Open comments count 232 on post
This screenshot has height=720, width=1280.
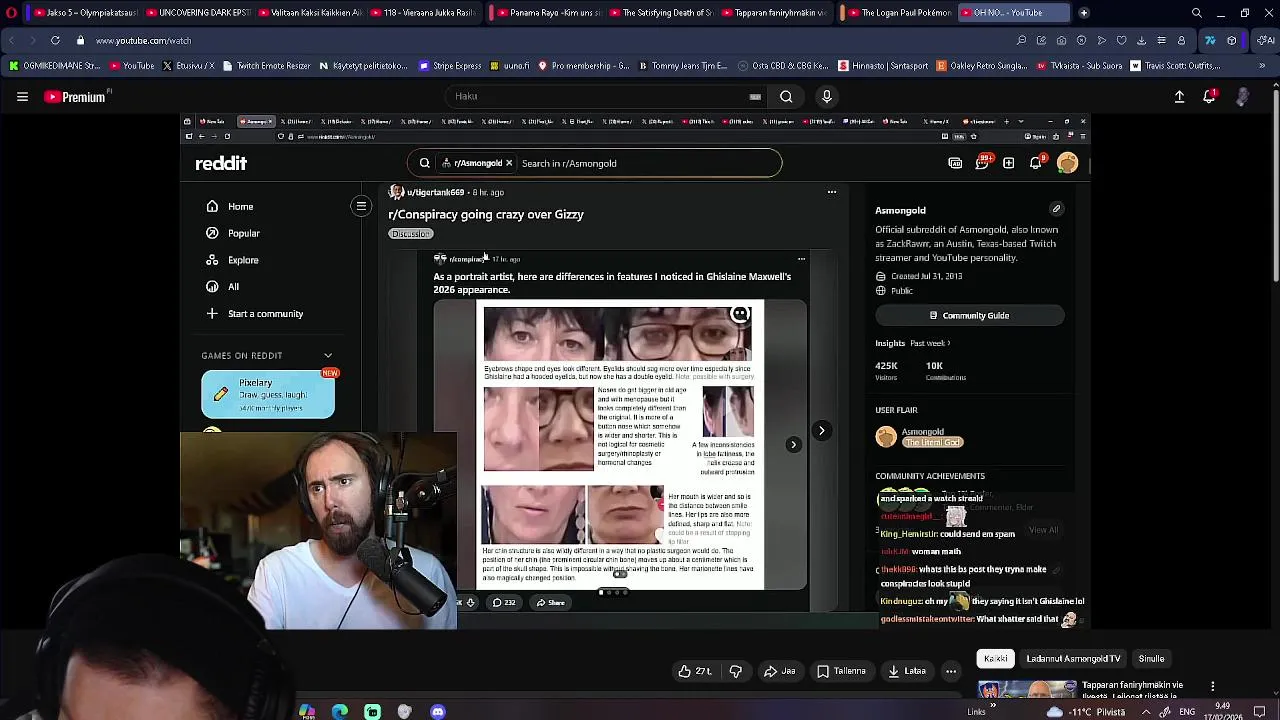click(x=504, y=603)
